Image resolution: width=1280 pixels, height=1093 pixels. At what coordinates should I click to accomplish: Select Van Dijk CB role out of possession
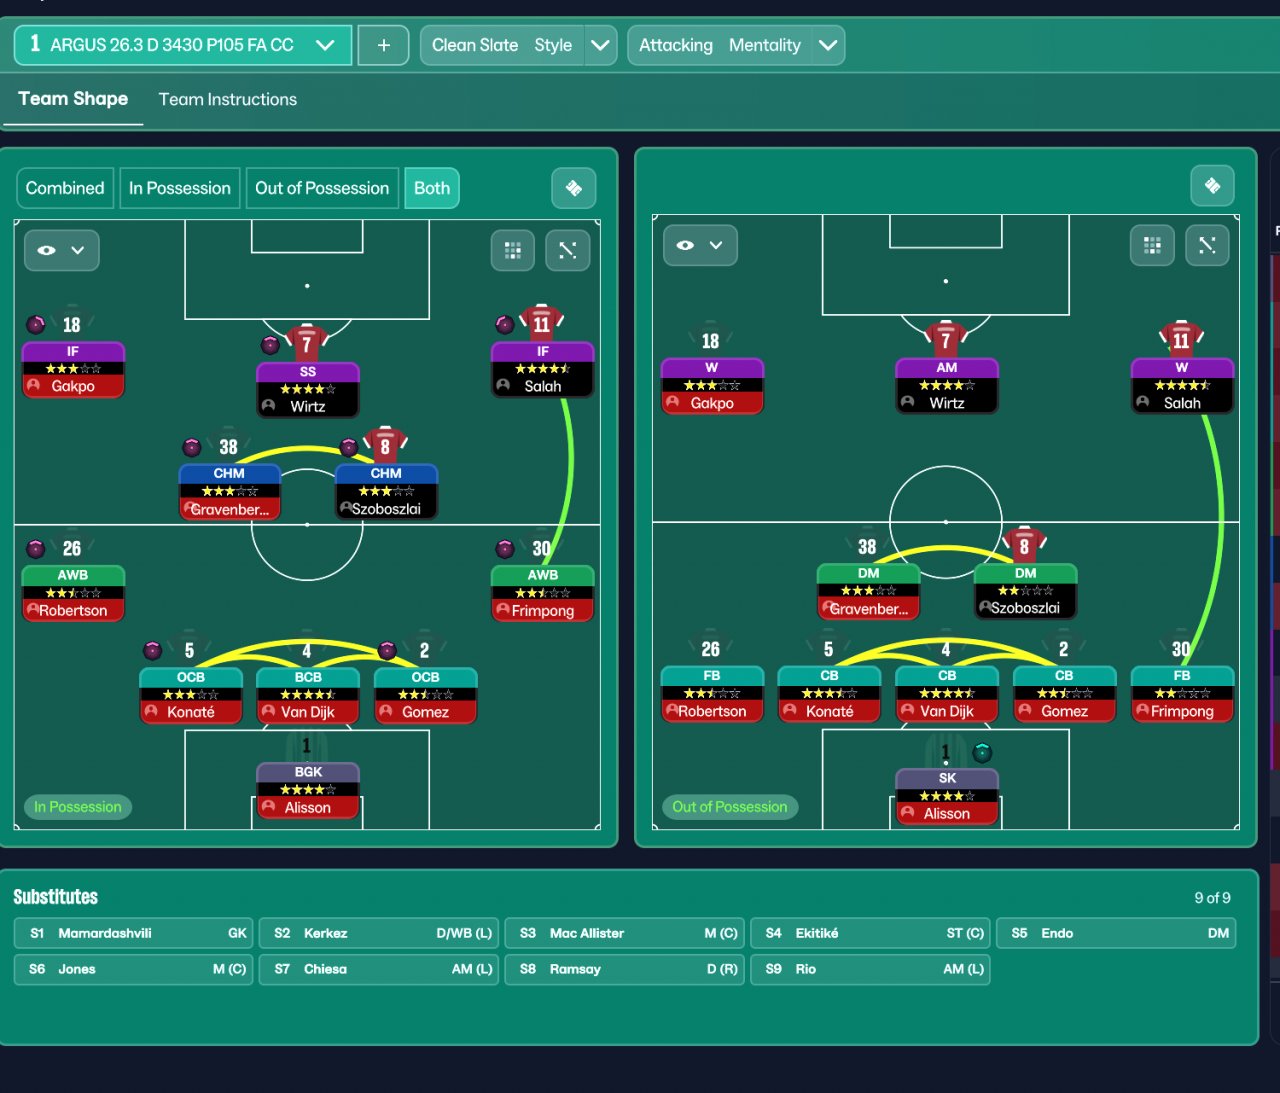coord(947,694)
